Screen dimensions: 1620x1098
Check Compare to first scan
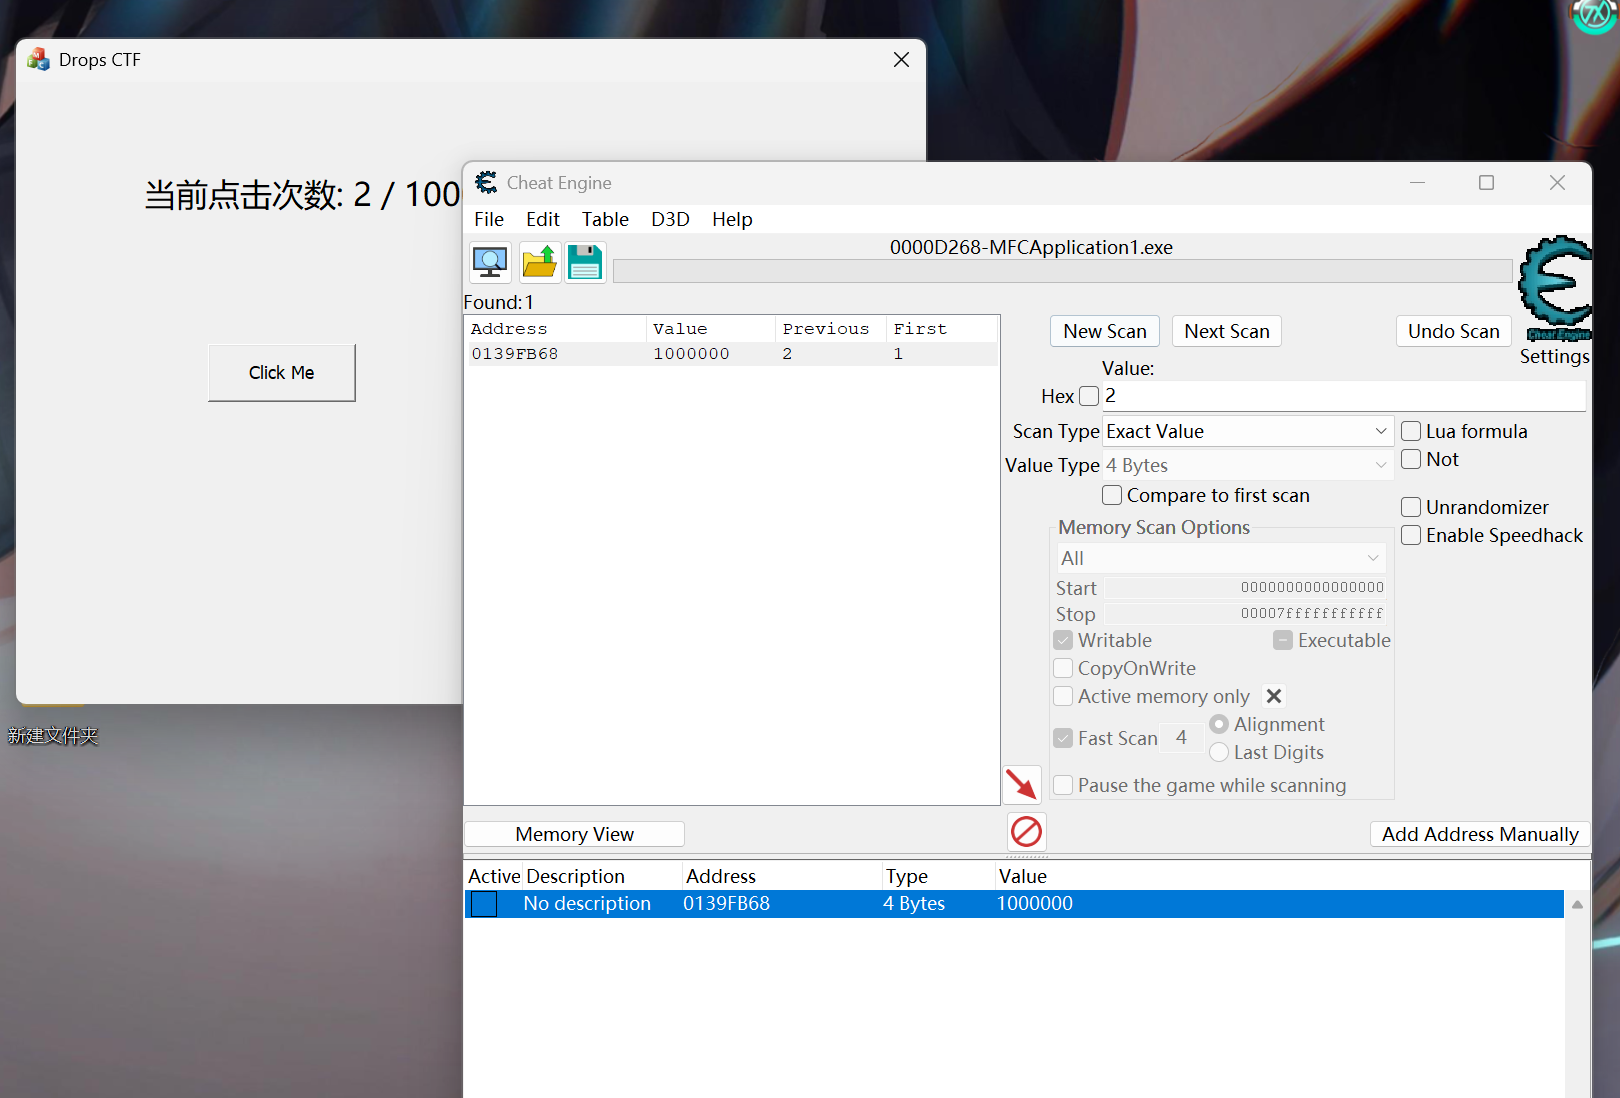1112,495
